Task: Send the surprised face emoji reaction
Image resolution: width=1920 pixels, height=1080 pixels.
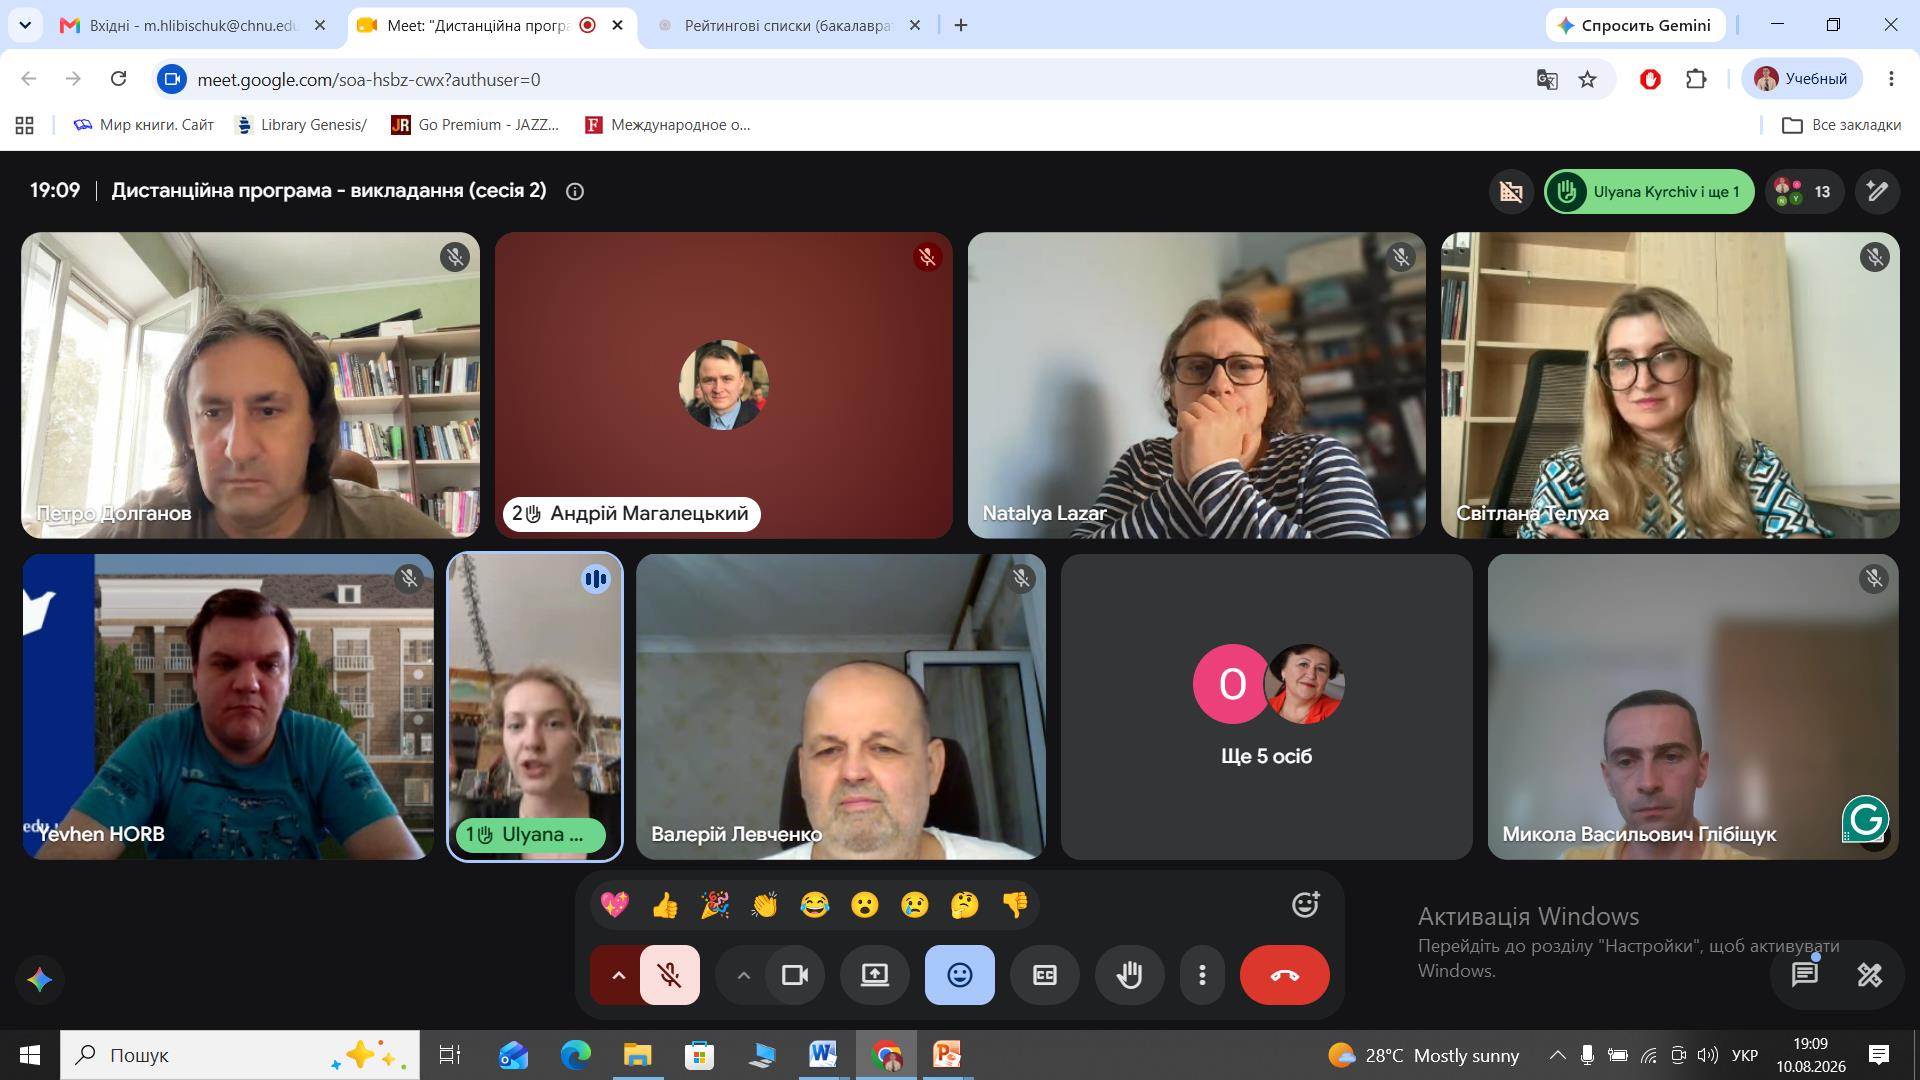Action: tap(865, 905)
